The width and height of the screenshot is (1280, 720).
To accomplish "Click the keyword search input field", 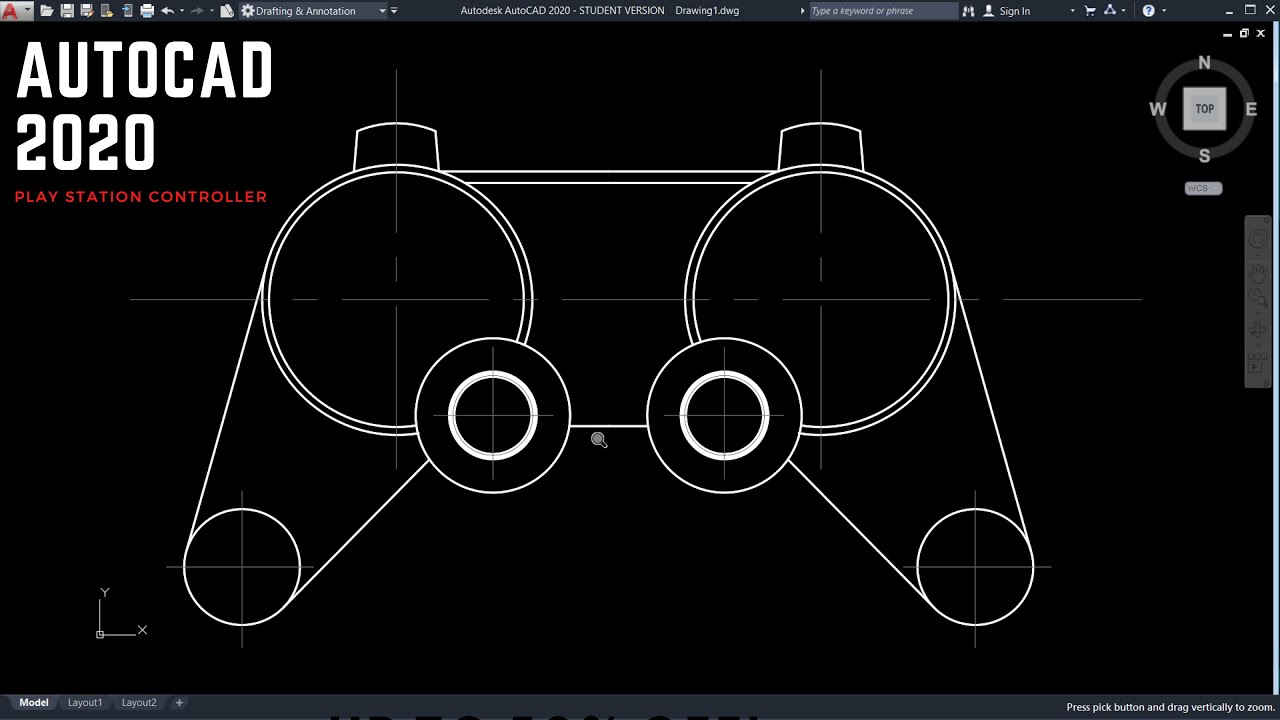I will click(x=884, y=11).
